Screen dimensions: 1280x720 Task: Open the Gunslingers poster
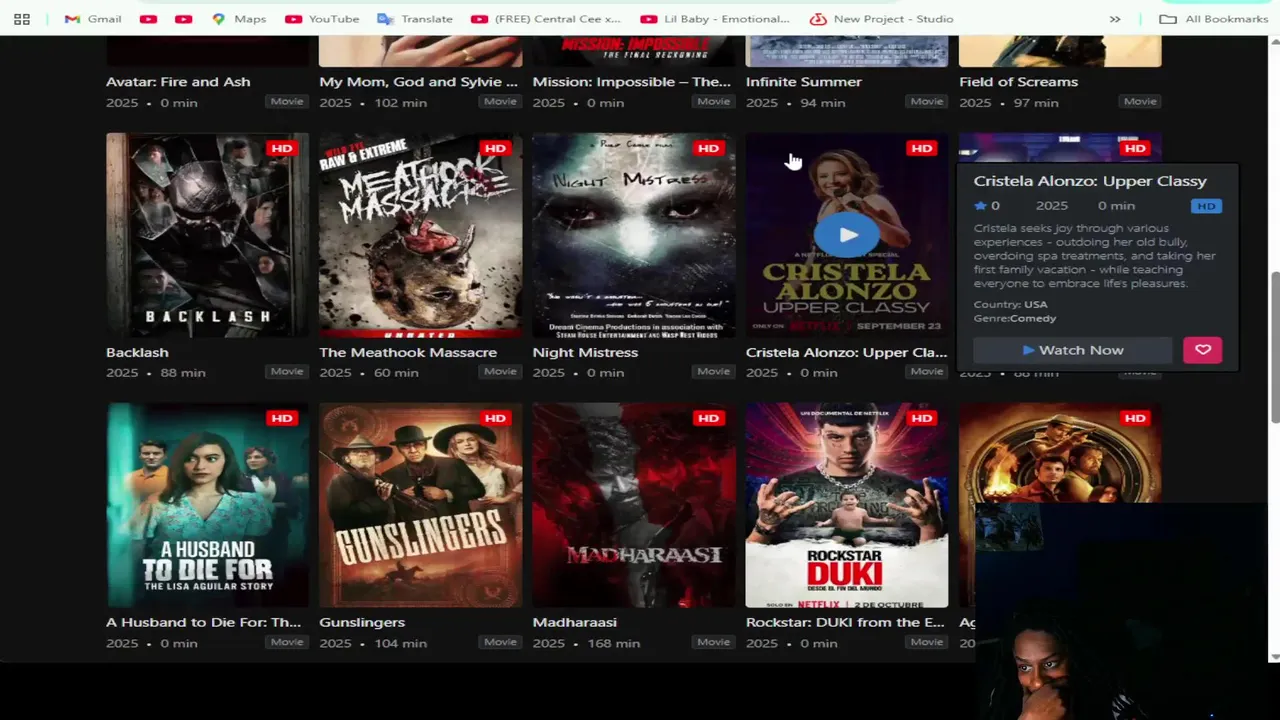(x=420, y=505)
